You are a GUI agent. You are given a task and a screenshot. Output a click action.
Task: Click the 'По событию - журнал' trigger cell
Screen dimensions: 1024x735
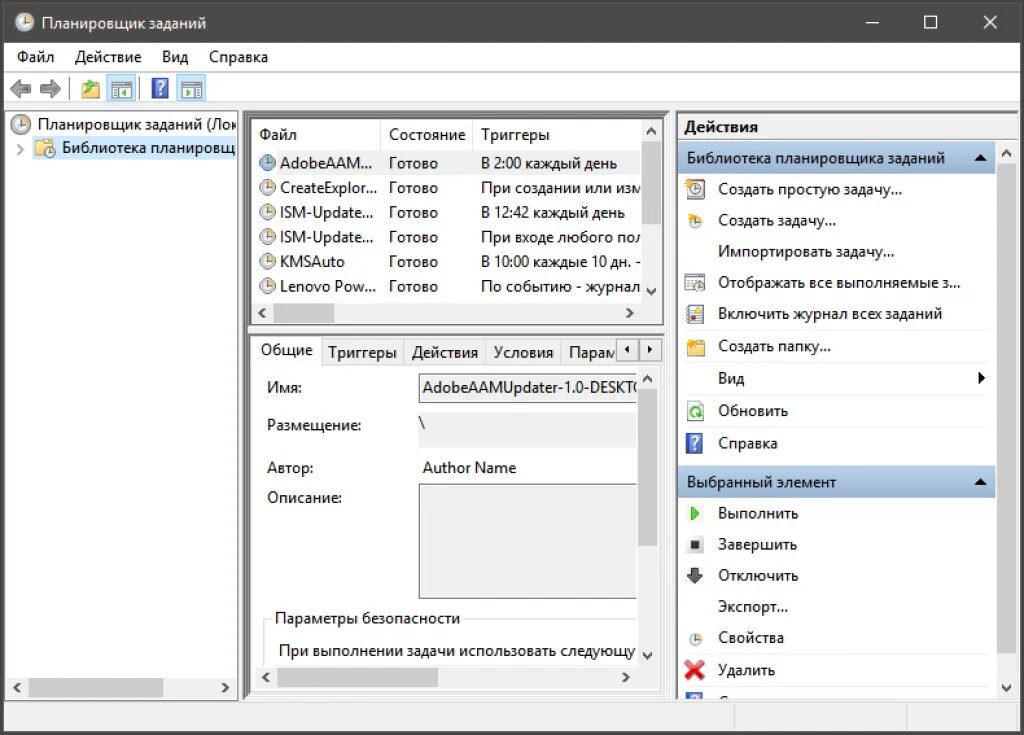click(560, 286)
